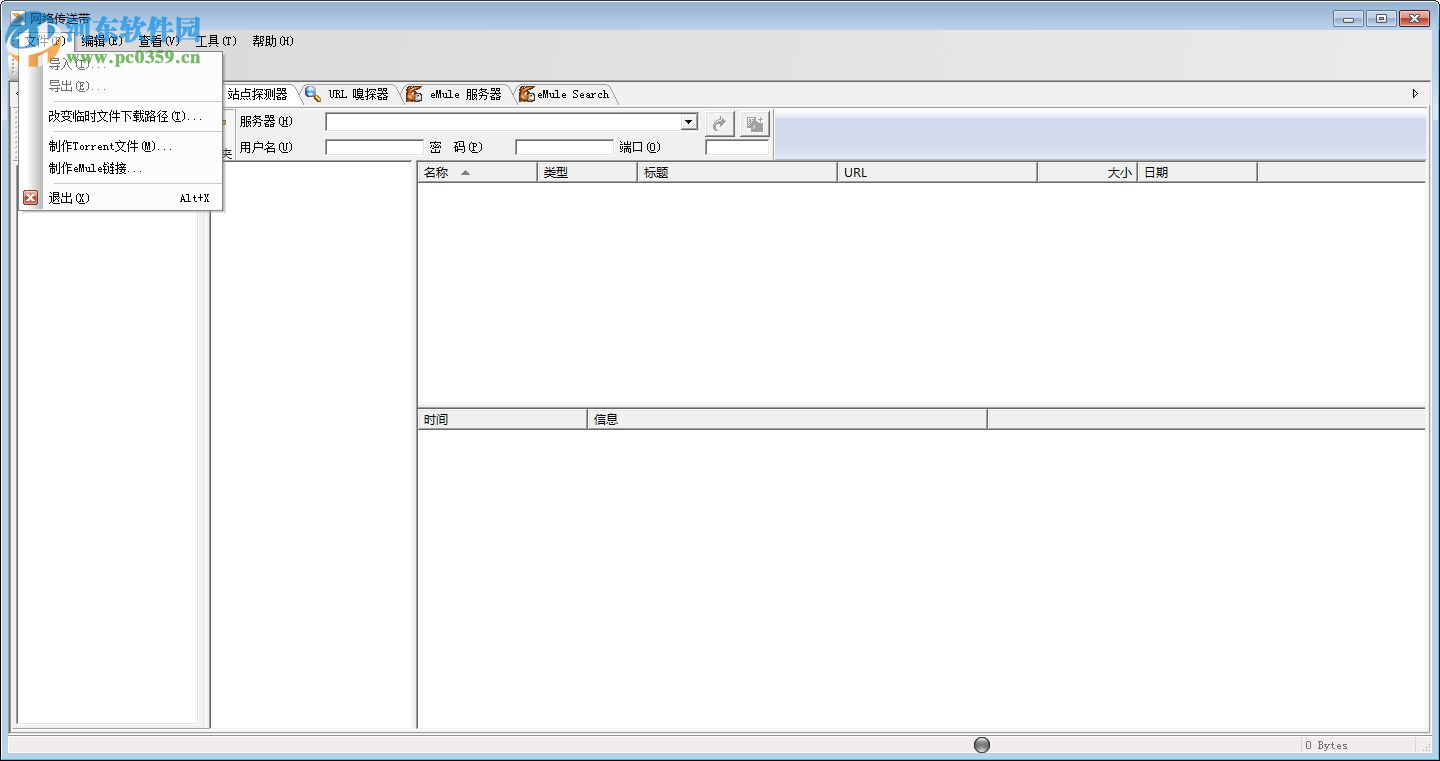Open the 工具 menu
The height and width of the screenshot is (761, 1440).
click(x=216, y=41)
